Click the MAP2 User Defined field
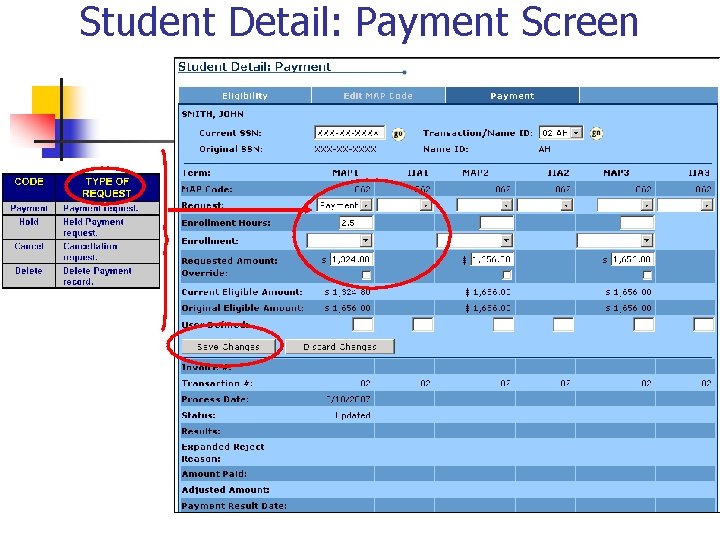The image size is (720, 540). [x=503, y=324]
